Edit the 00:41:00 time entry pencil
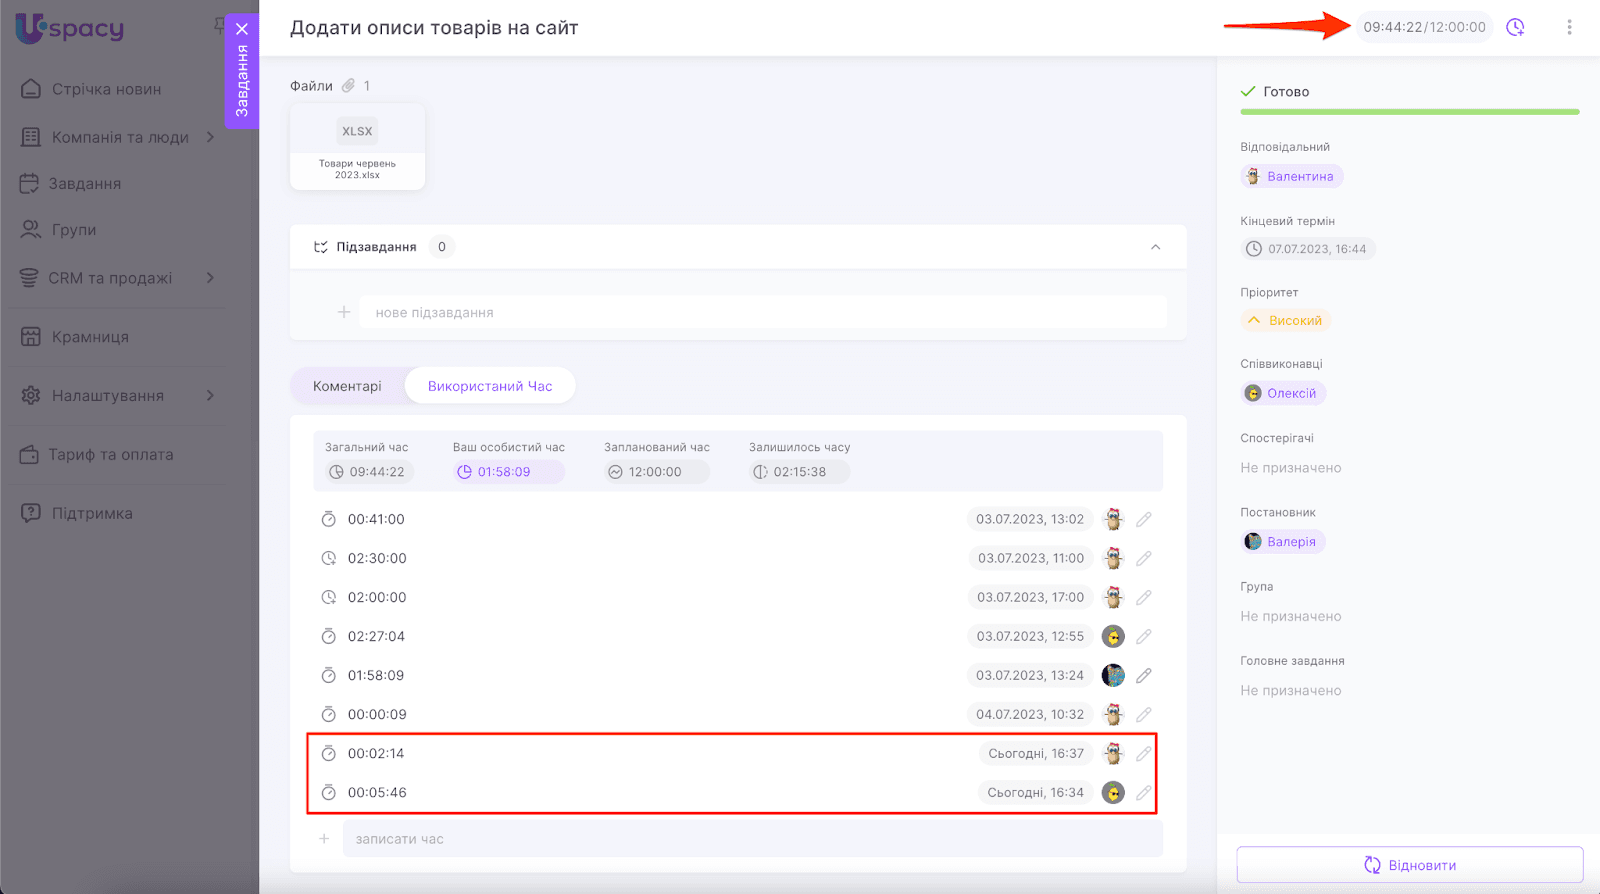1600x894 pixels. point(1144,519)
